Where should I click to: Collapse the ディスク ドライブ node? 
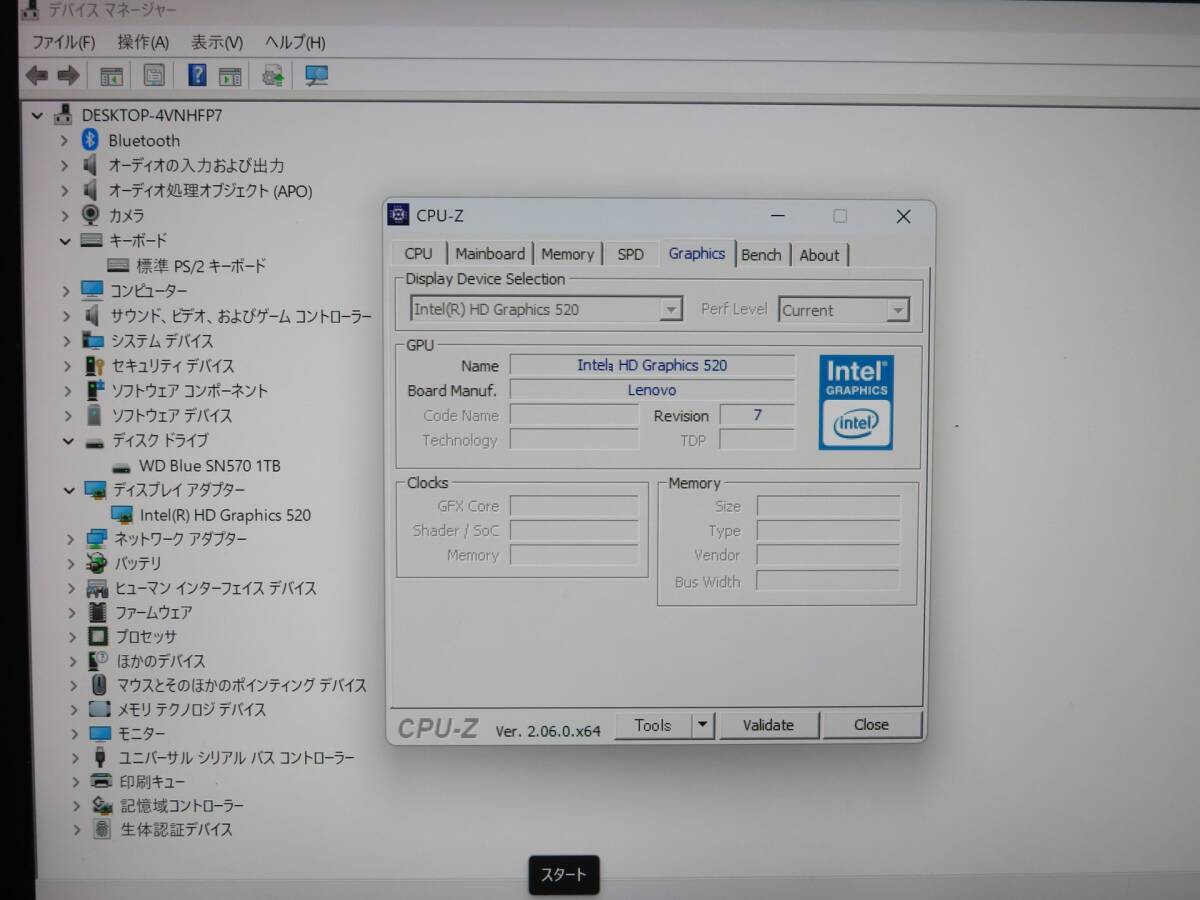(x=68, y=441)
